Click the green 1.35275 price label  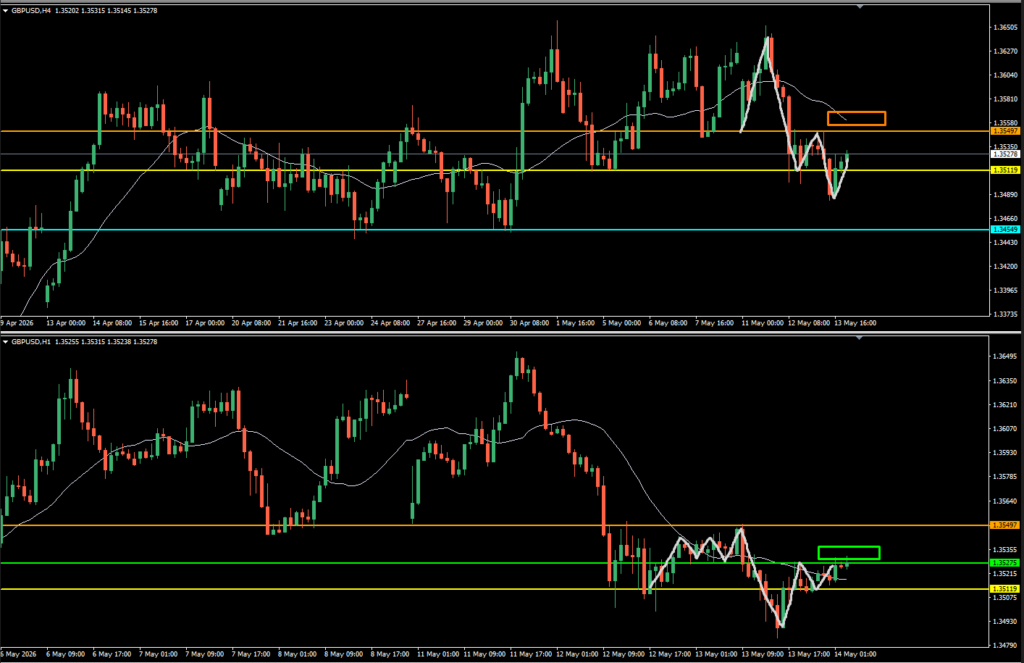point(1006,562)
